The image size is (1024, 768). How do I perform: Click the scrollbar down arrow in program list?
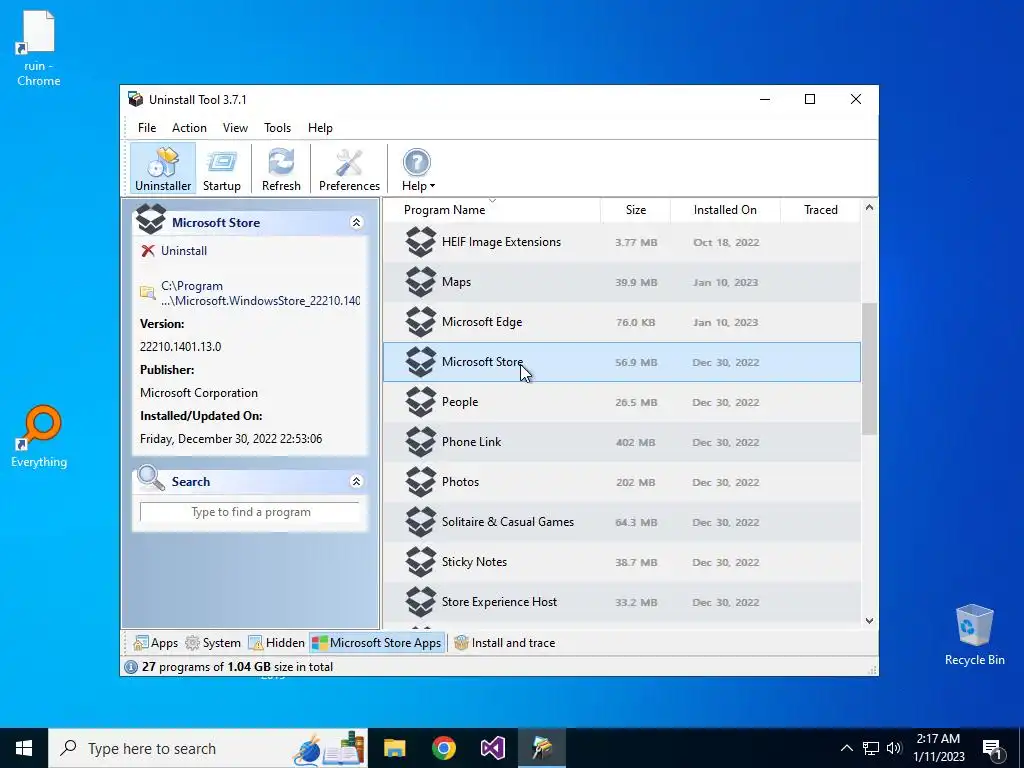[x=869, y=620]
